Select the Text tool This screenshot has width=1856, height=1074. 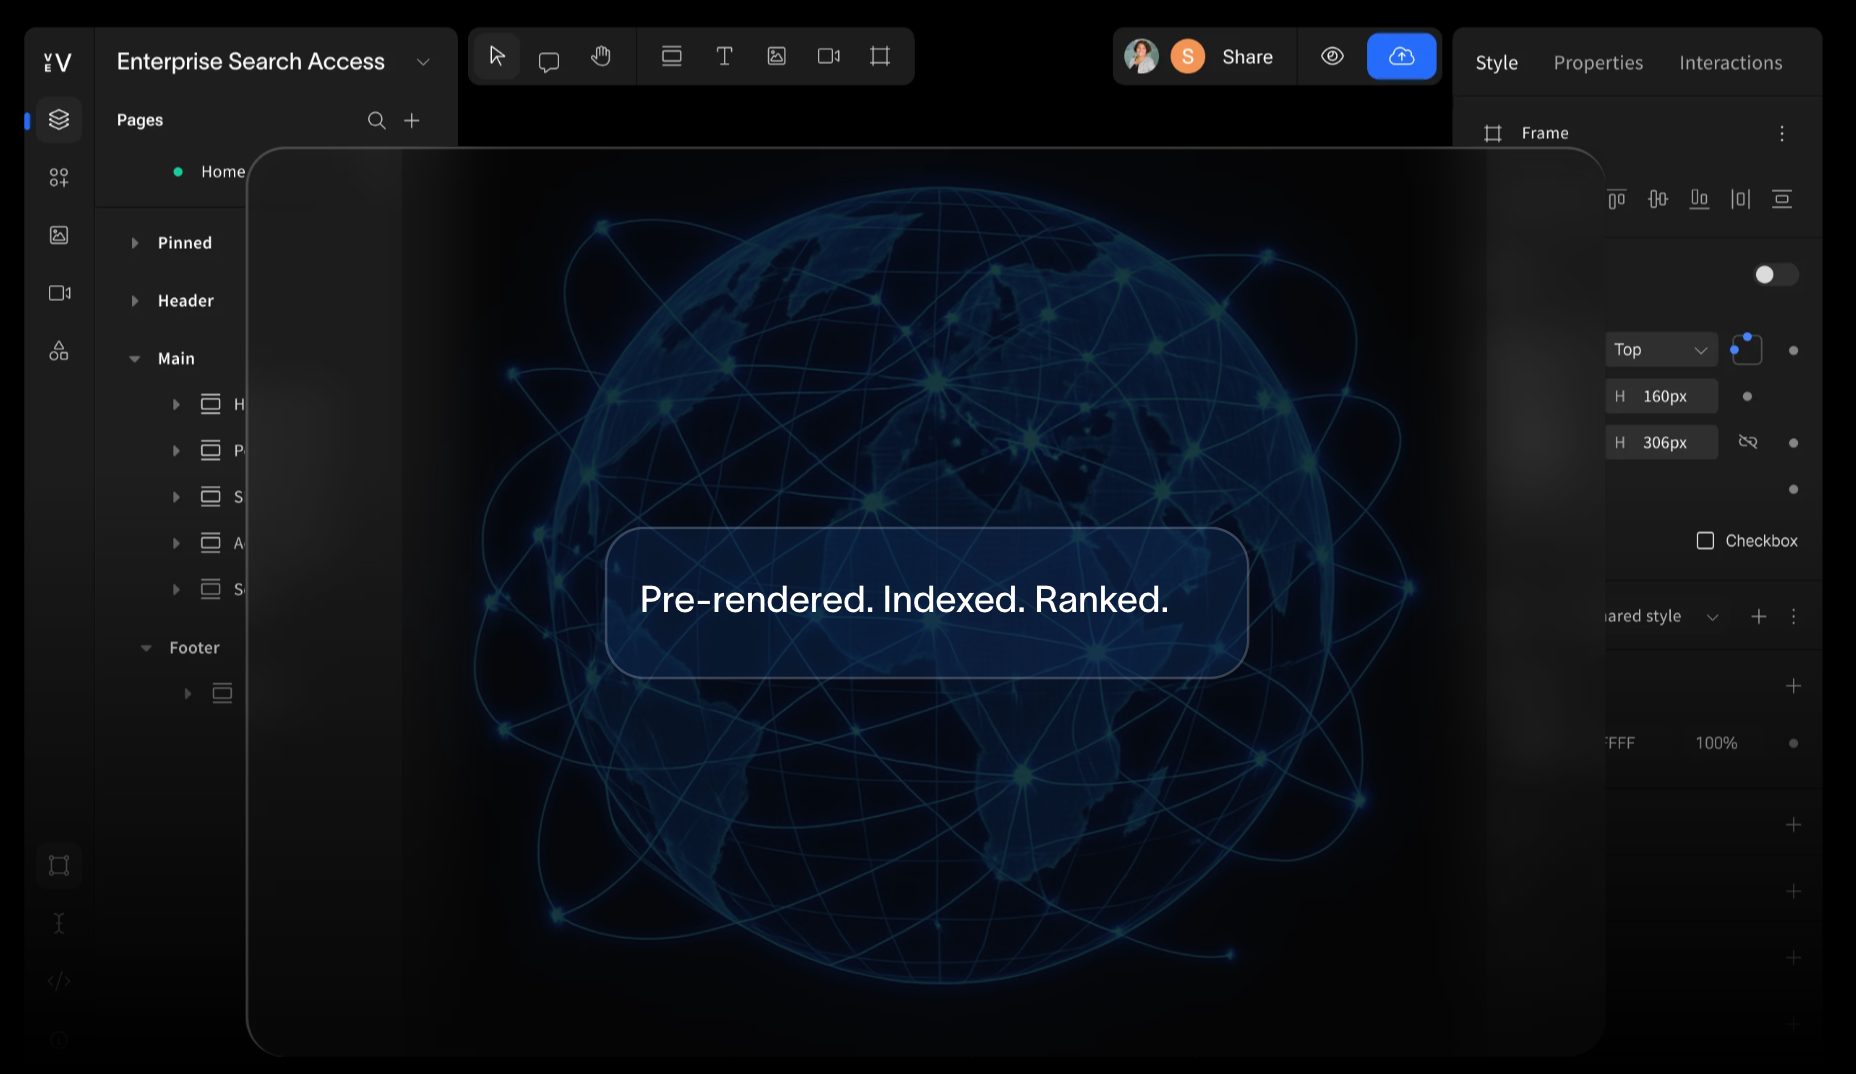click(724, 56)
